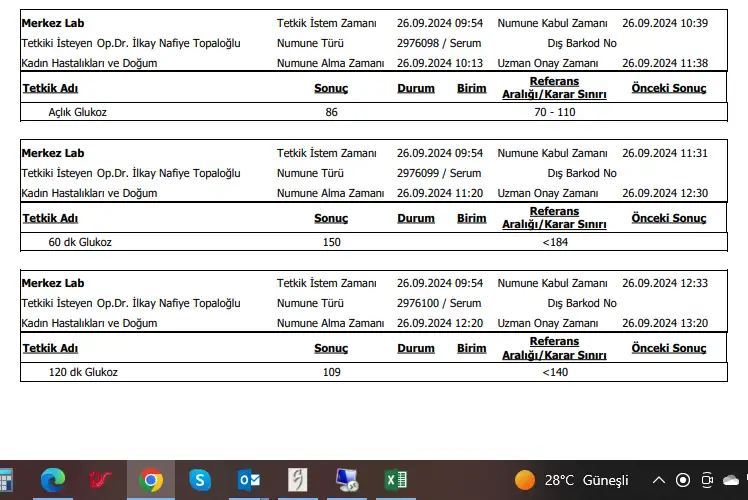Click first table's Tetkik Adı header

[x=50, y=88]
